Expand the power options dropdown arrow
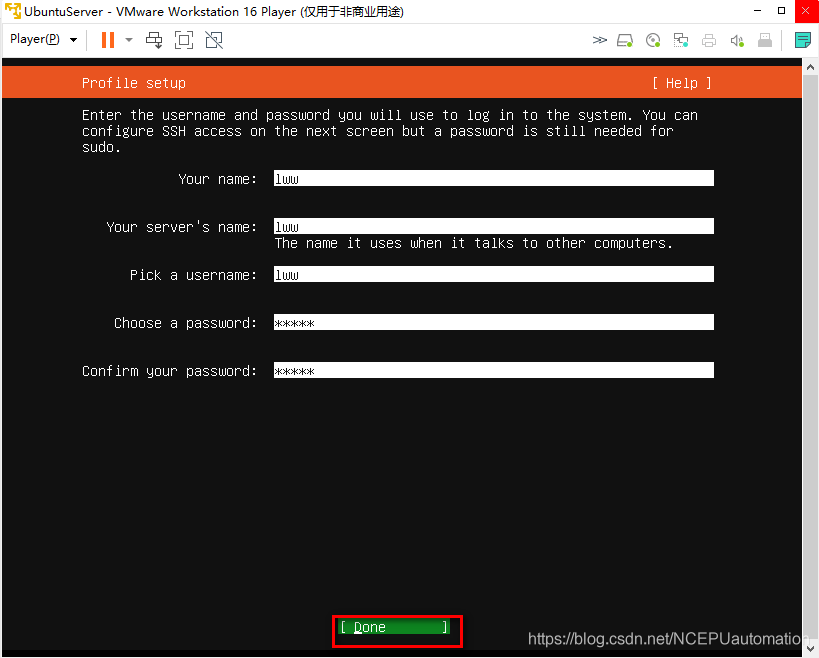Image resolution: width=819 pixels, height=658 pixels. [x=129, y=40]
